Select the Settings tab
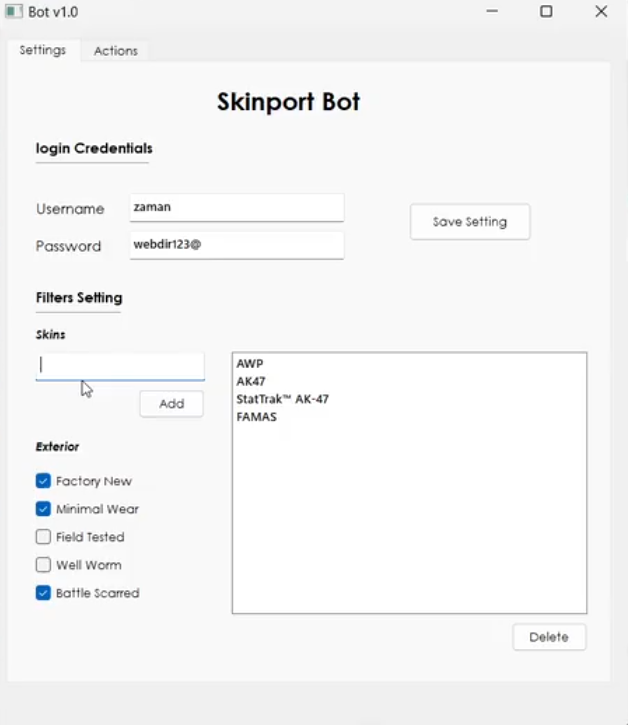 coord(42,50)
